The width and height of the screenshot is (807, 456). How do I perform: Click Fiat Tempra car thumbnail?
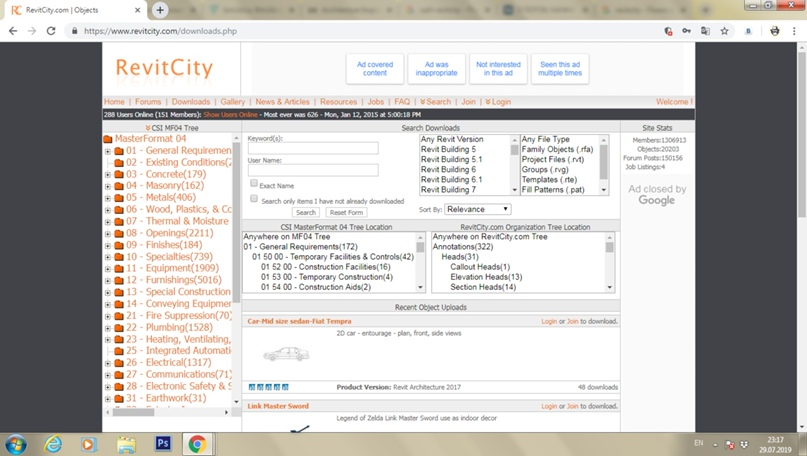tap(286, 354)
